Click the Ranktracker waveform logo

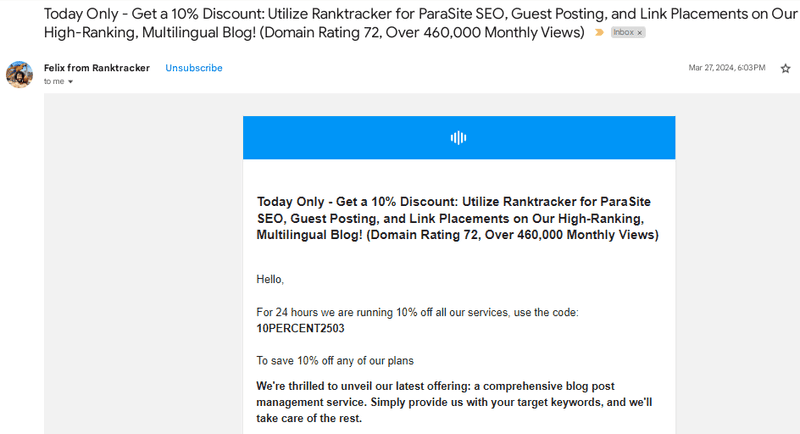coord(459,137)
